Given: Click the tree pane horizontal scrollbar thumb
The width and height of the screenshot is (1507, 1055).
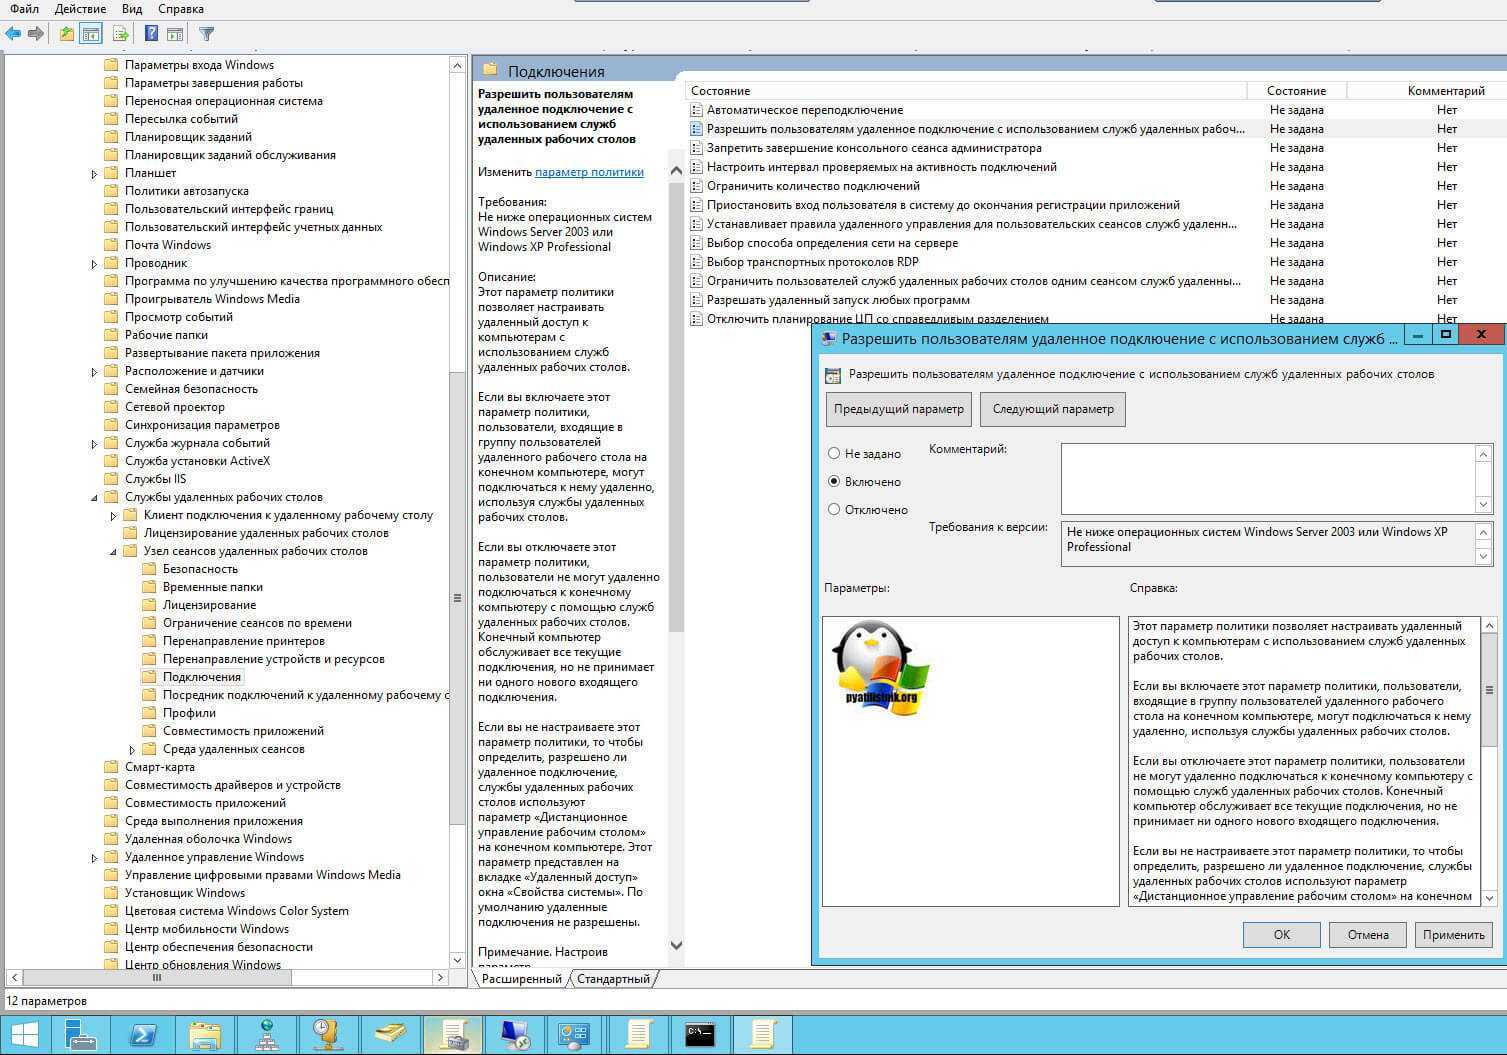Looking at the screenshot, I should coord(156,977).
